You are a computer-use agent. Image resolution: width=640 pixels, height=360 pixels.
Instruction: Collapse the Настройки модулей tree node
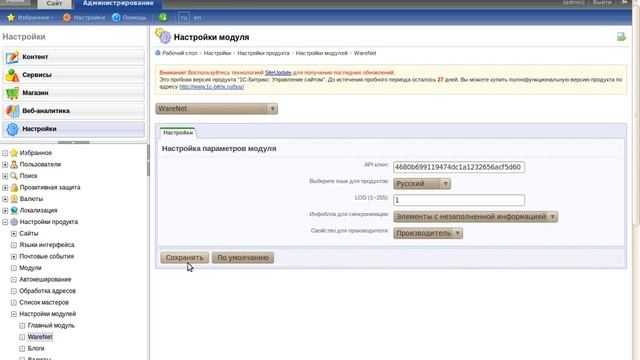click(13, 314)
